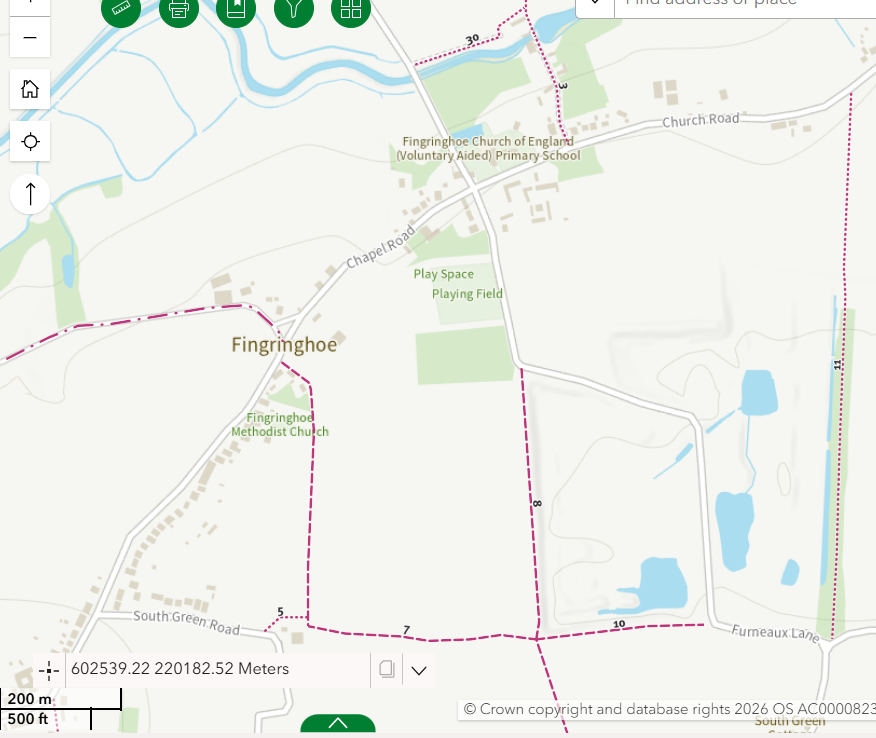
Task: Expand the green bottom panel handle
Action: [x=338, y=723]
